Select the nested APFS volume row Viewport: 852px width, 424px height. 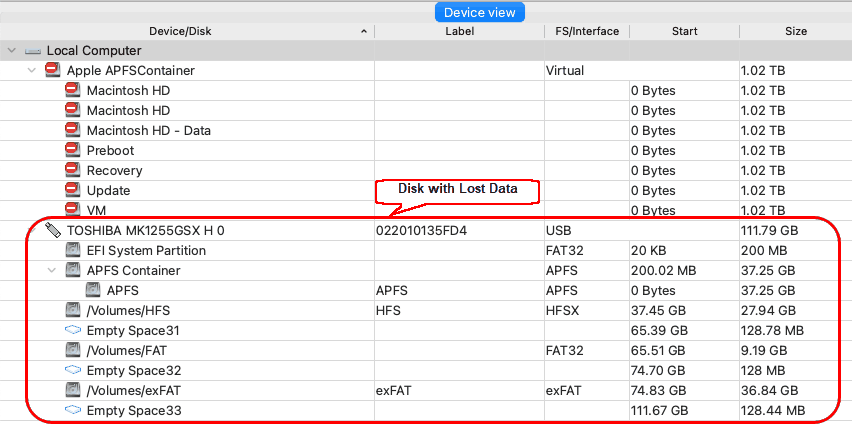point(426,291)
